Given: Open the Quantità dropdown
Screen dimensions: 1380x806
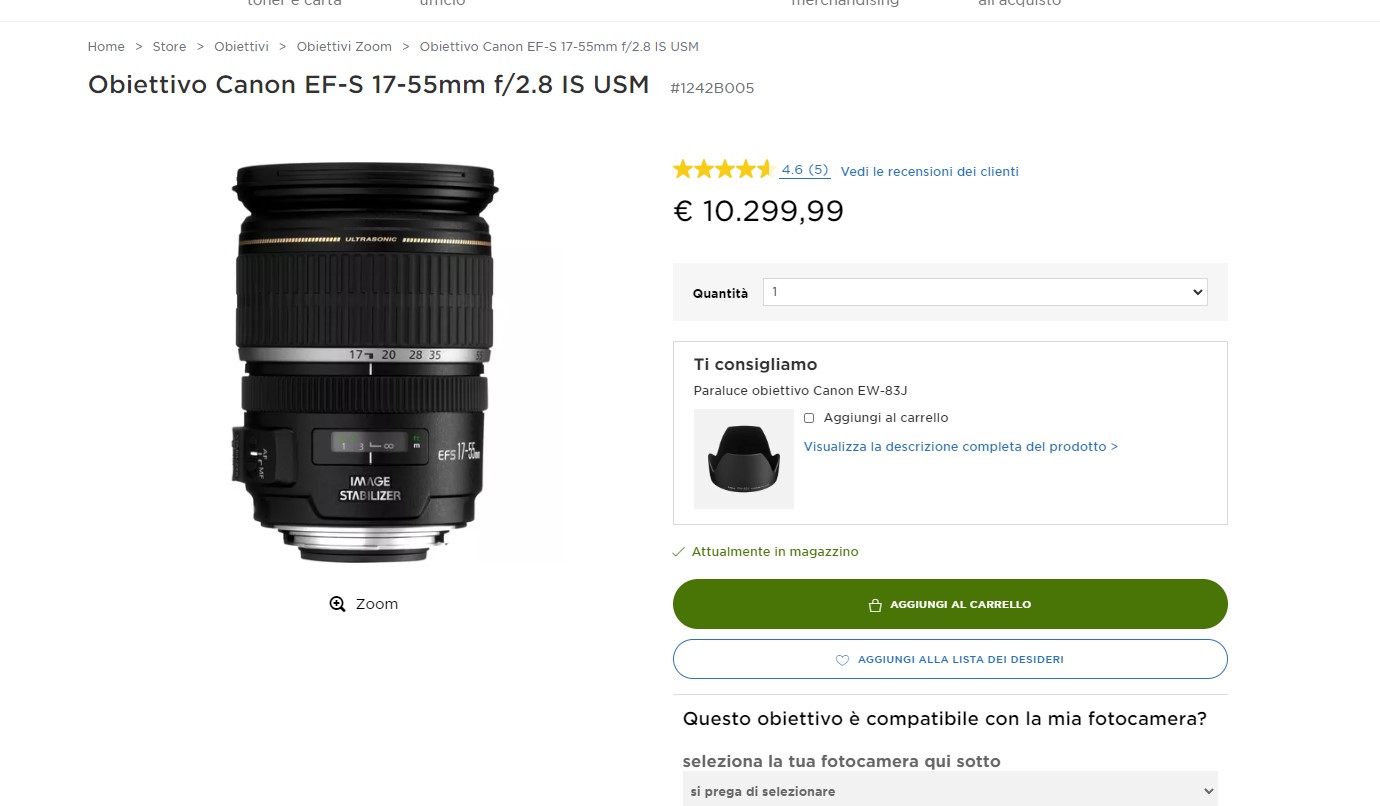Looking at the screenshot, I should [985, 292].
